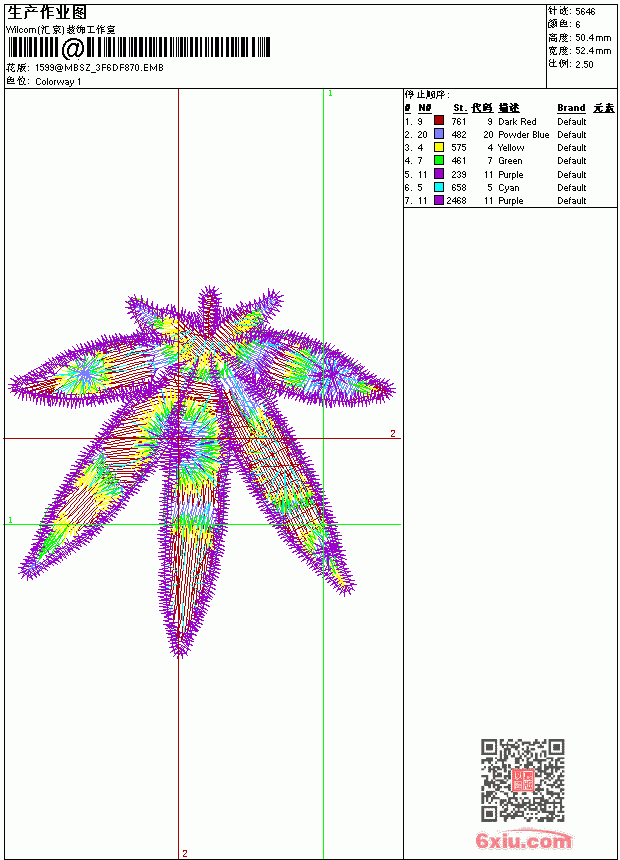The height and width of the screenshot is (860, 620).
Task: Click stitch count 461 in Green row
Action: (x=459, y=161)
